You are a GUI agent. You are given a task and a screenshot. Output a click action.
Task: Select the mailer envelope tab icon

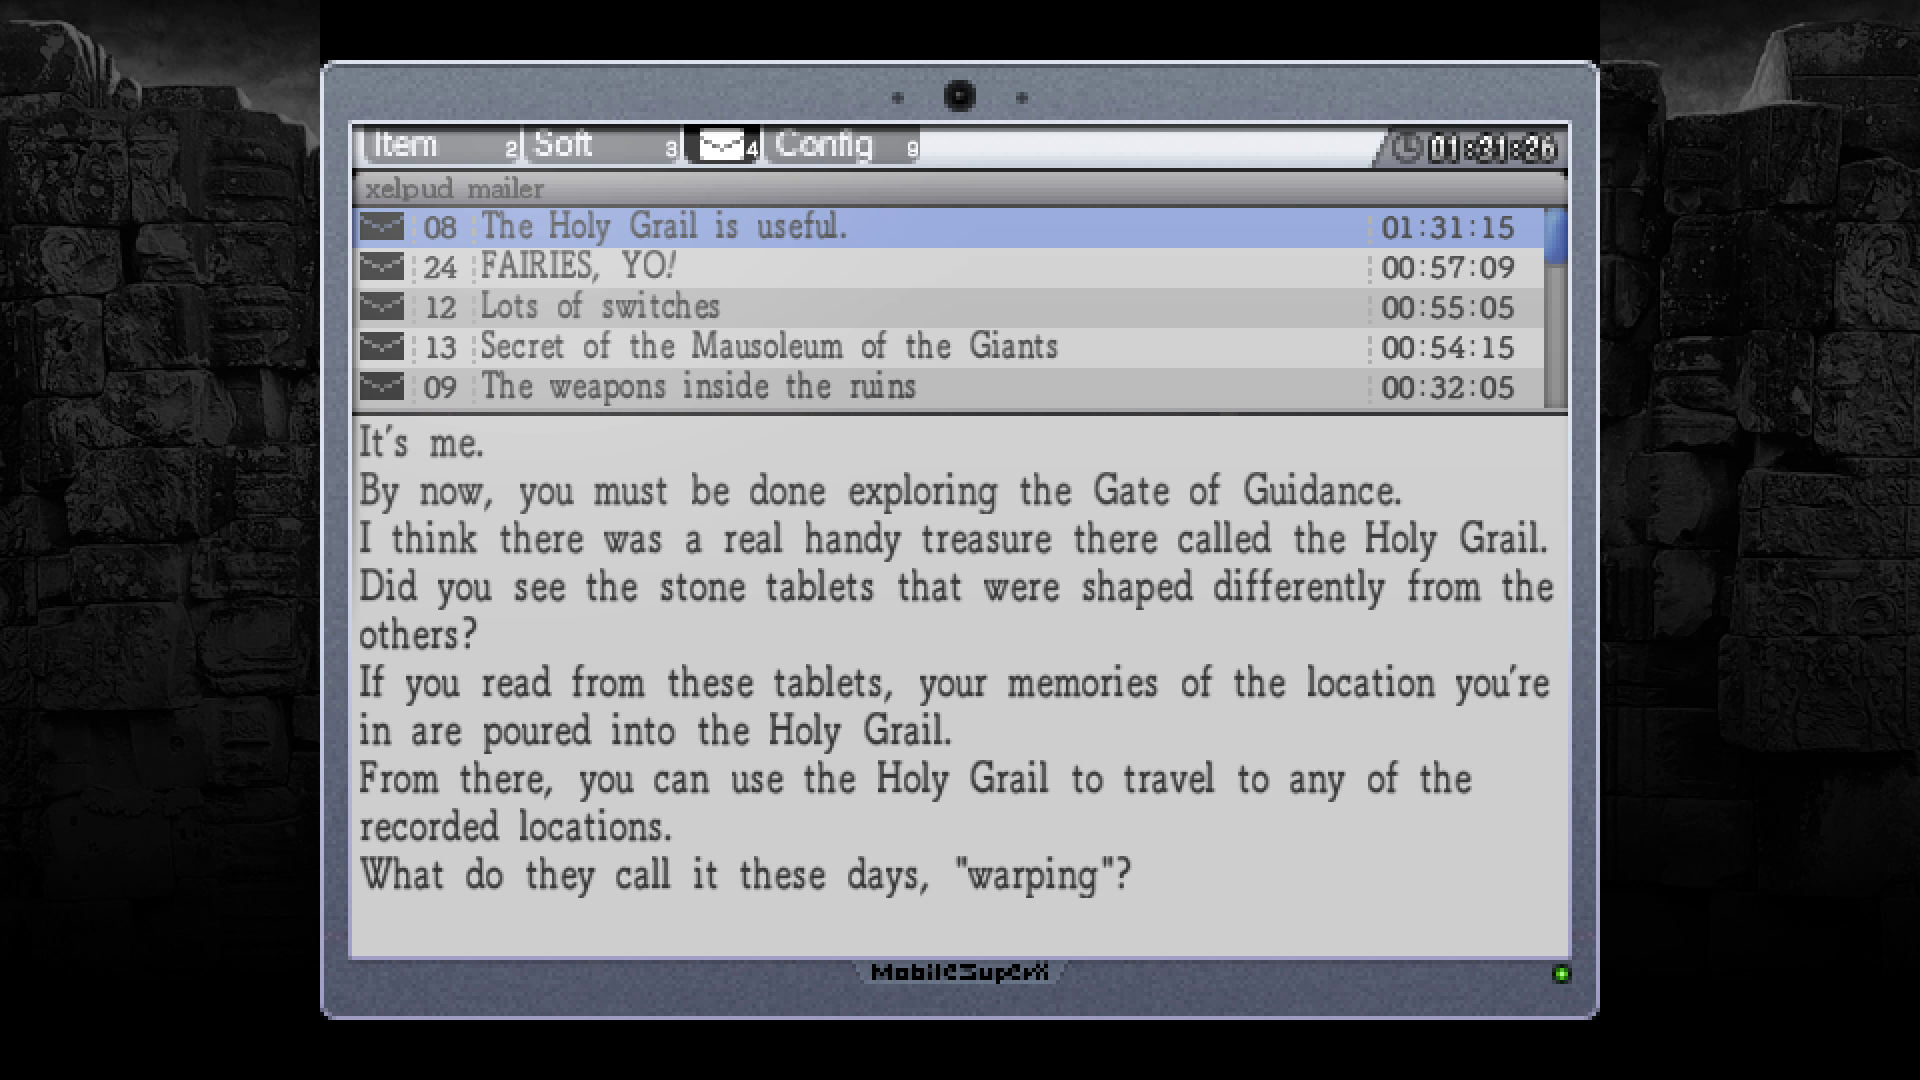click(720, 146)
